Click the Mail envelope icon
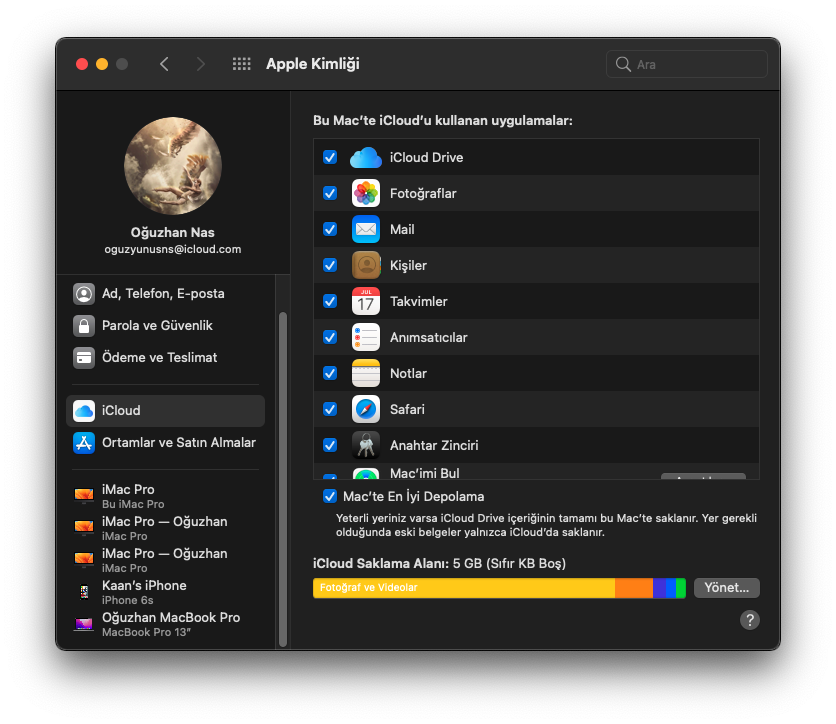Screen dimensions: 836x724 tap(366, 229)
